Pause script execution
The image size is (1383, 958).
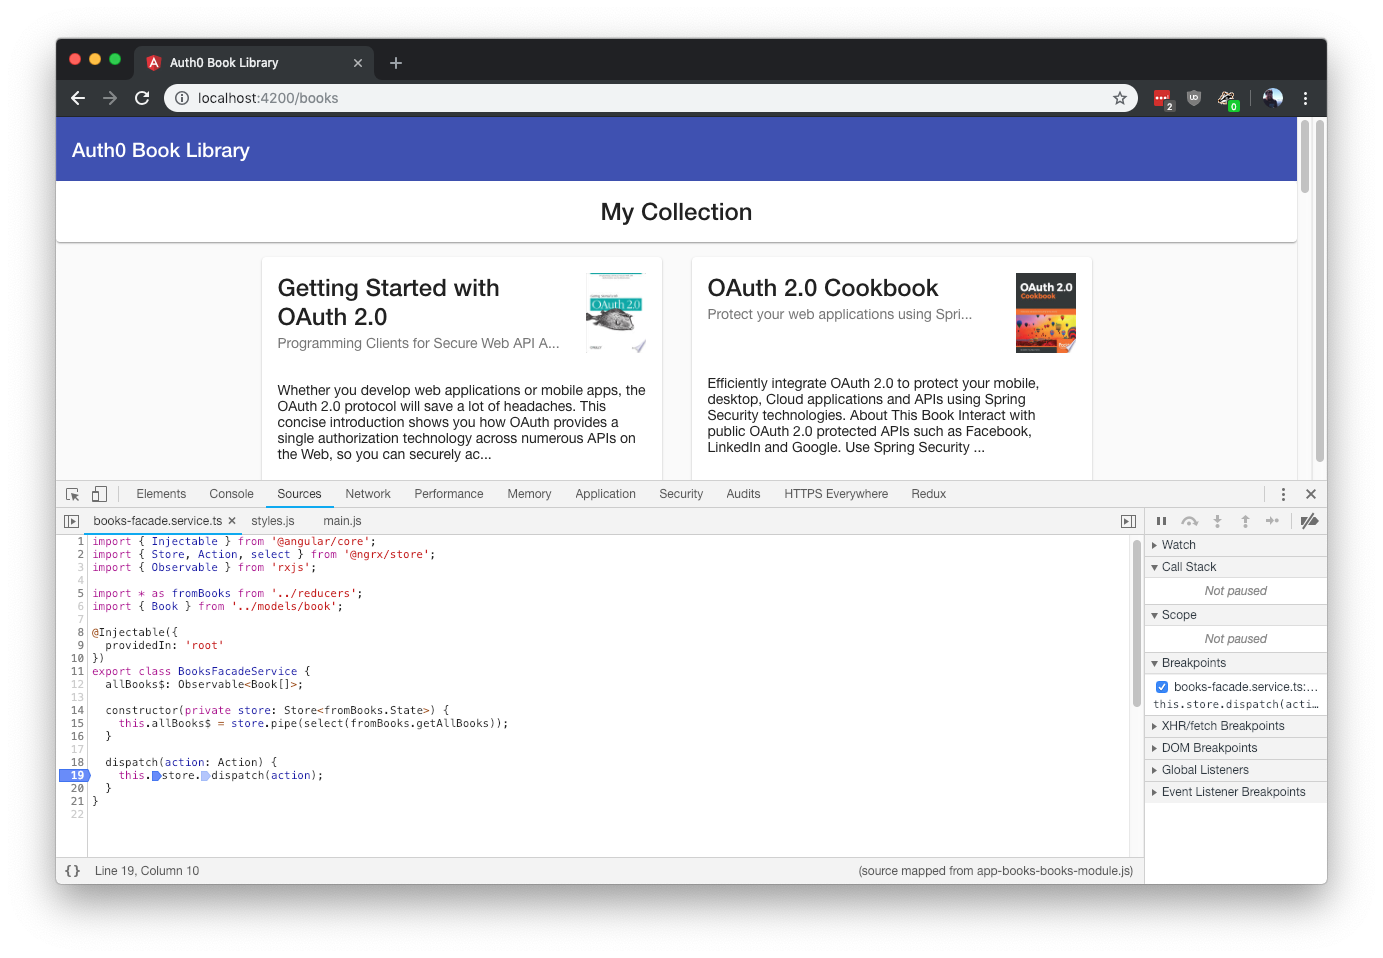pyautogui.click(x=1161, y=521)
